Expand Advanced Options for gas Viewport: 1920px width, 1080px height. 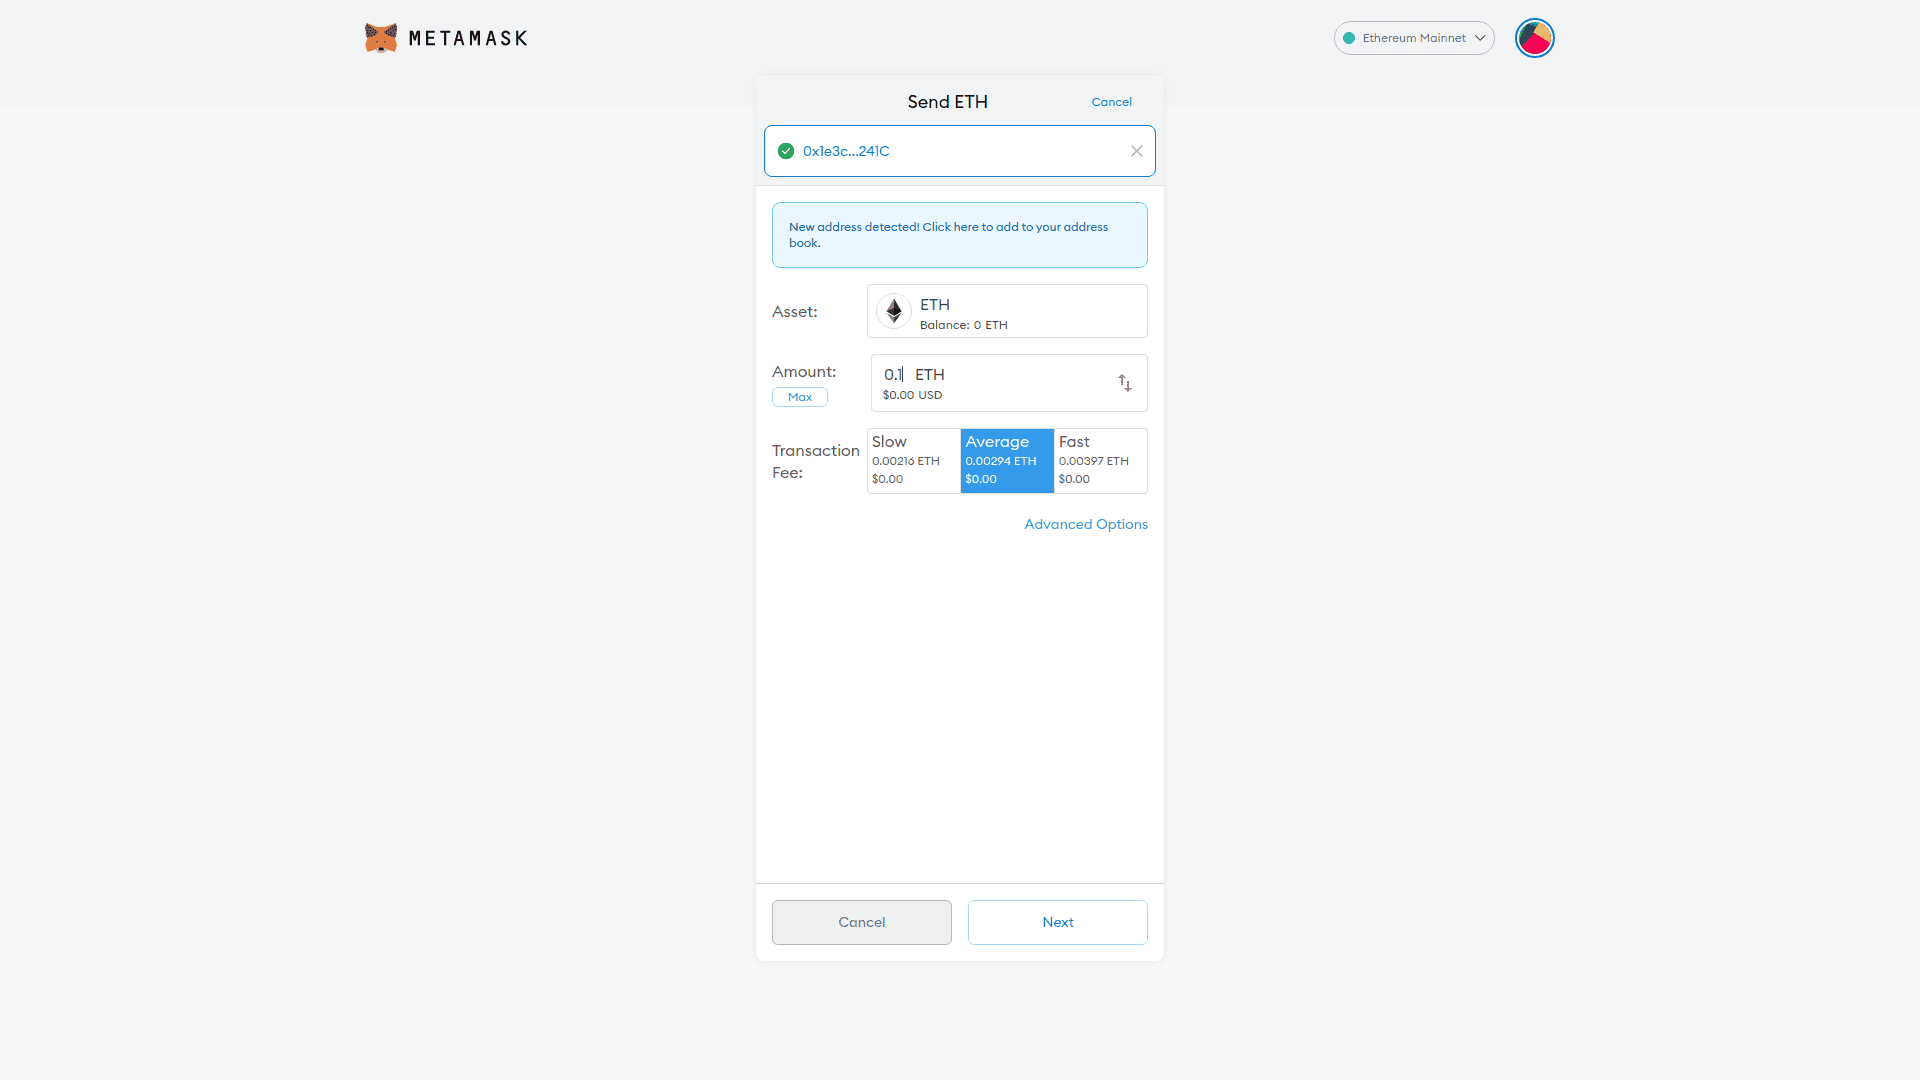[1085, 524]
